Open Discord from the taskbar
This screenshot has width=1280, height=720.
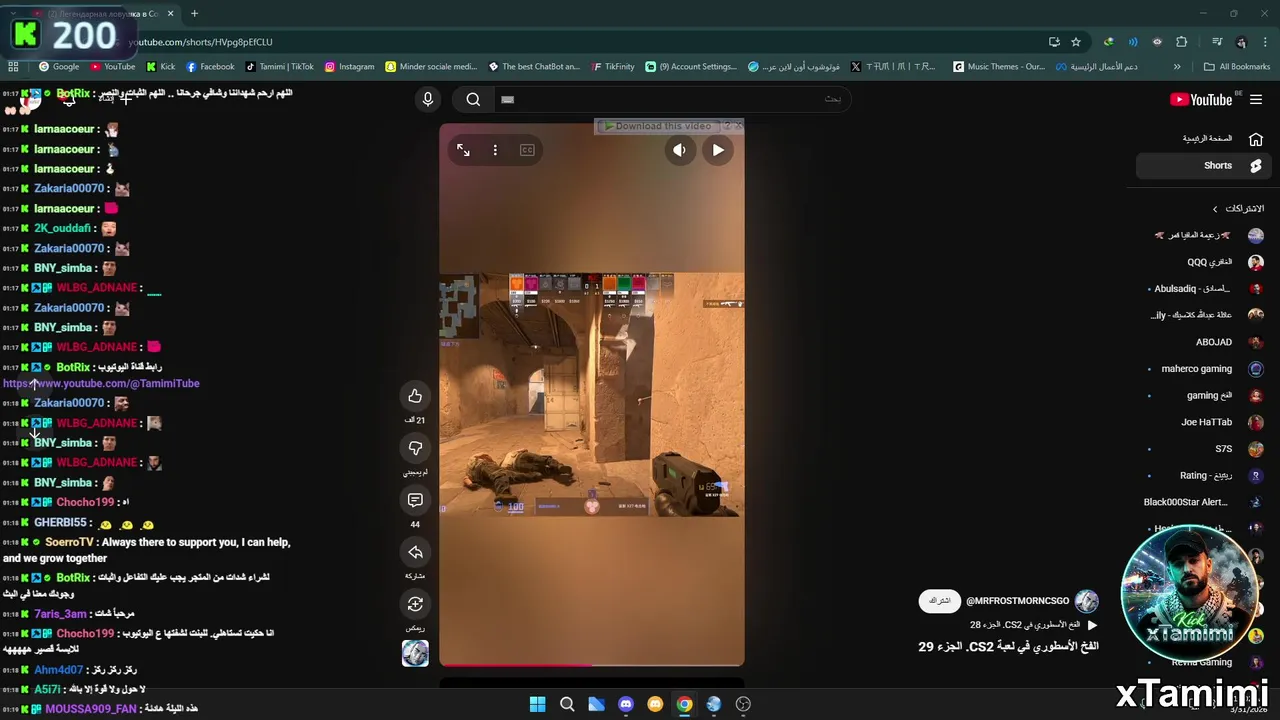coord(626,704)
